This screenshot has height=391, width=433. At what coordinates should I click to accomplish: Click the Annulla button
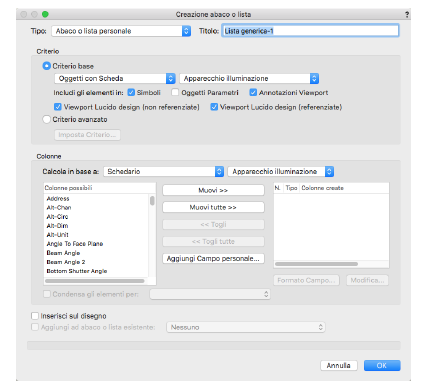point(339,365)
